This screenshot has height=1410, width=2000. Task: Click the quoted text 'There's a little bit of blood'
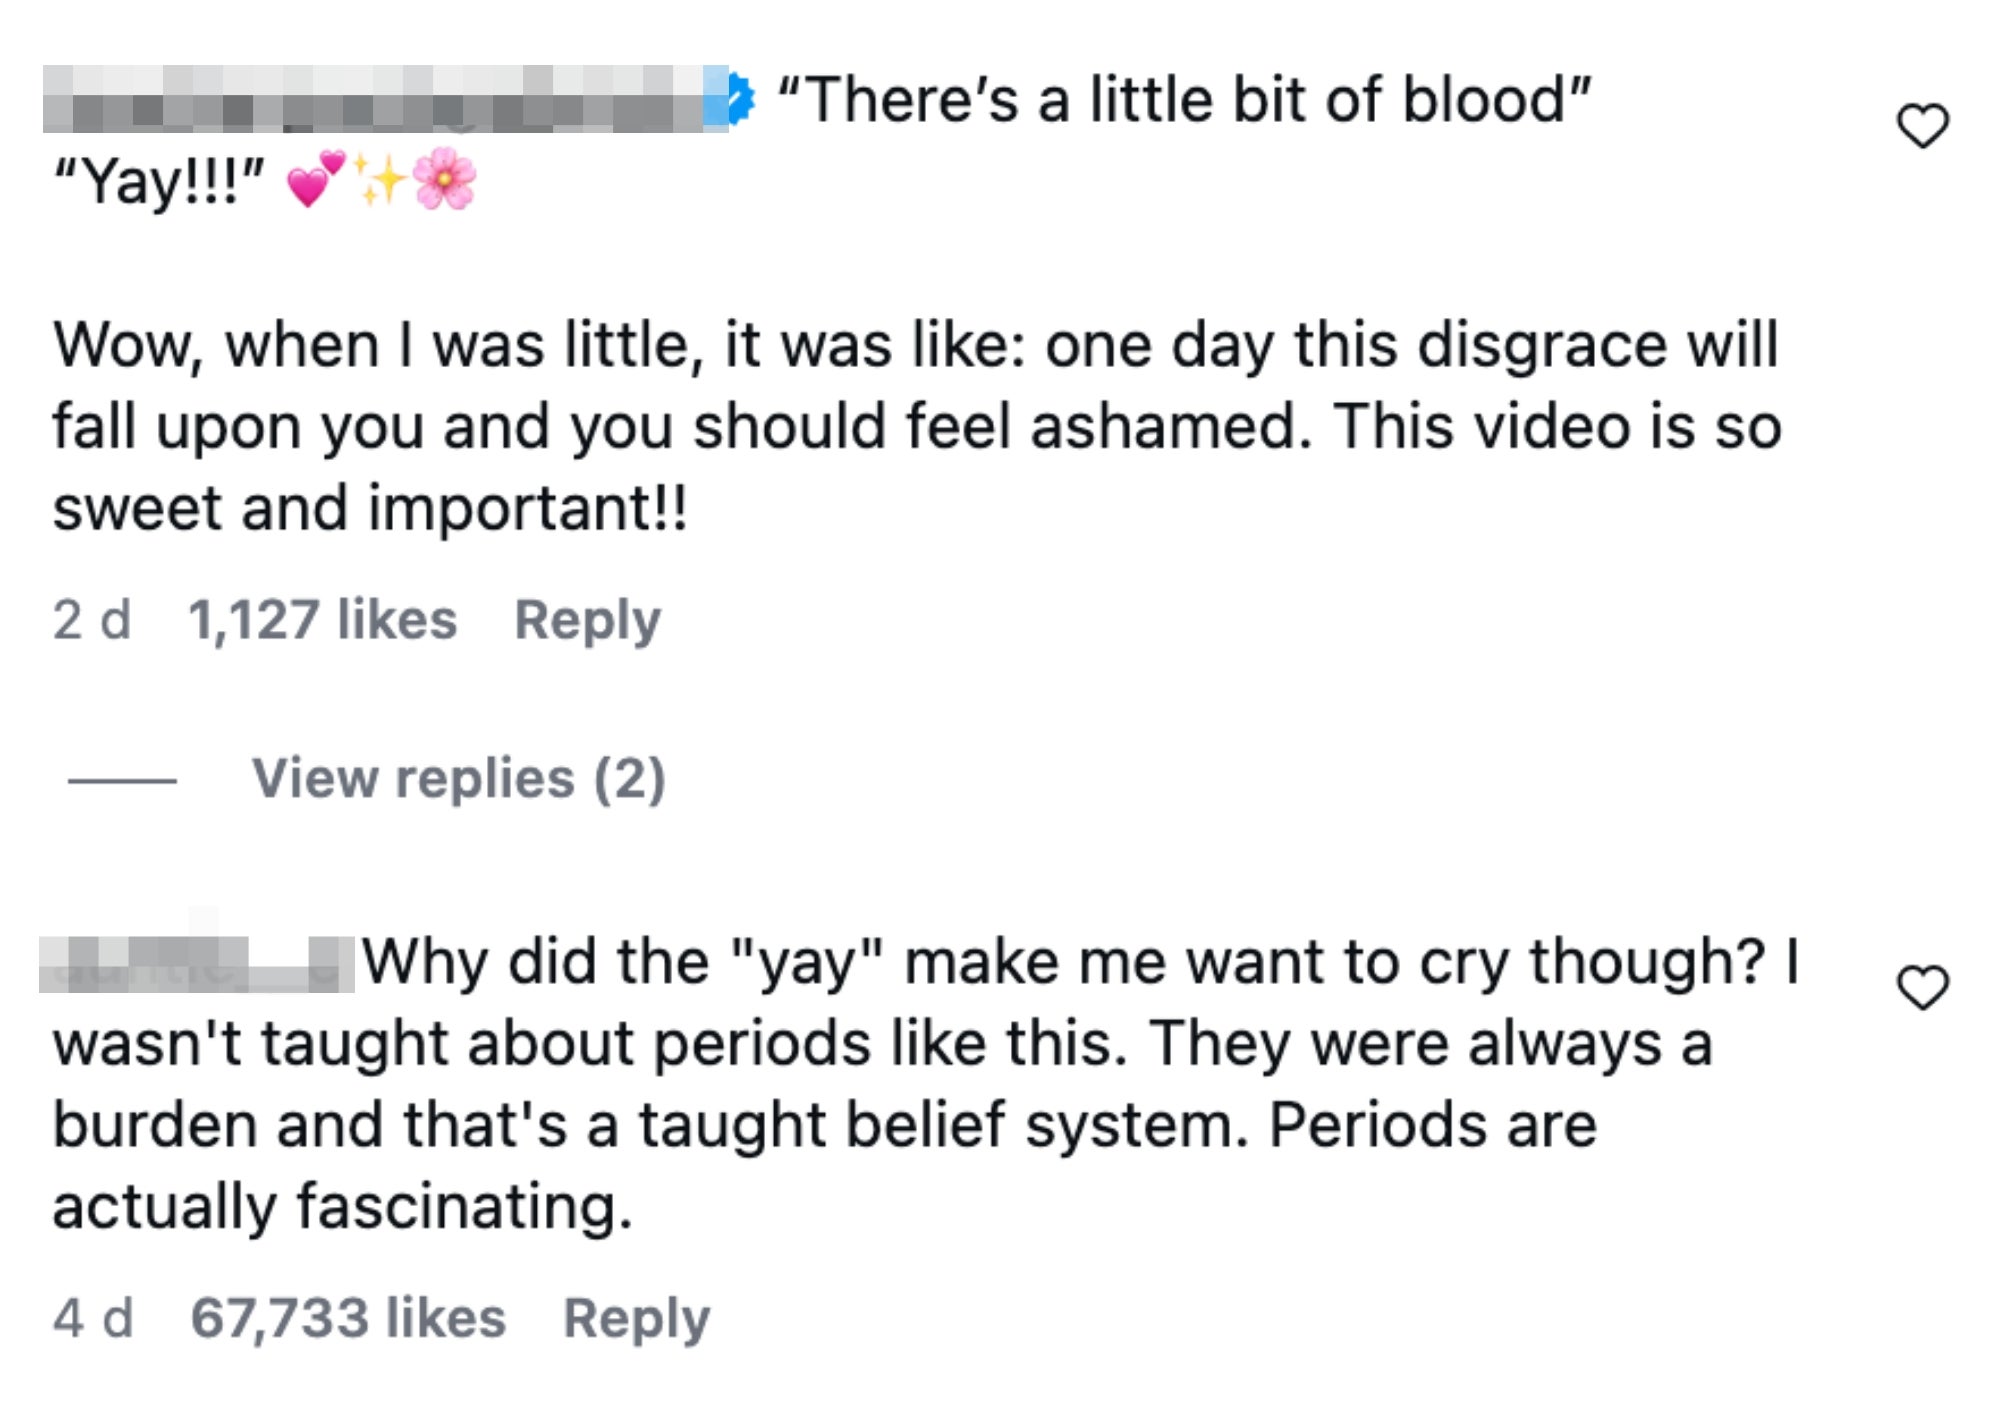(x=1183, y=100)
